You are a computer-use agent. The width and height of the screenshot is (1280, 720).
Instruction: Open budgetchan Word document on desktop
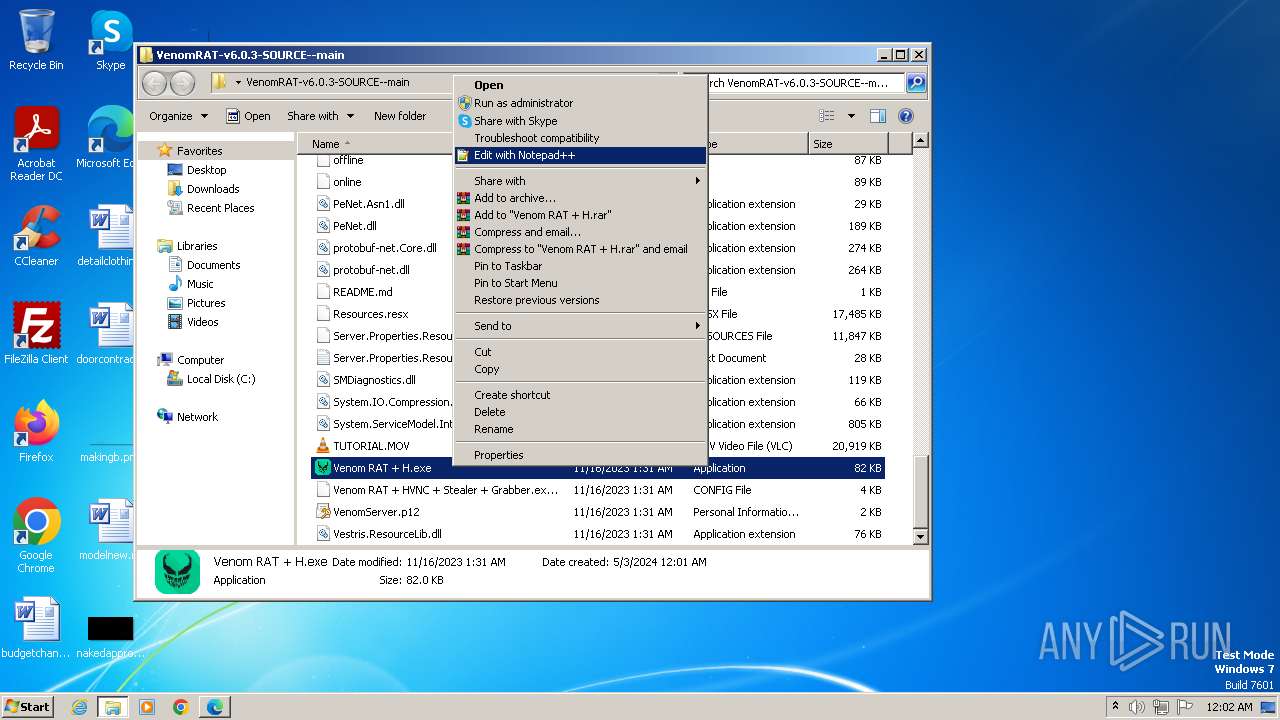pyautogui.click(x=36, y=628)
